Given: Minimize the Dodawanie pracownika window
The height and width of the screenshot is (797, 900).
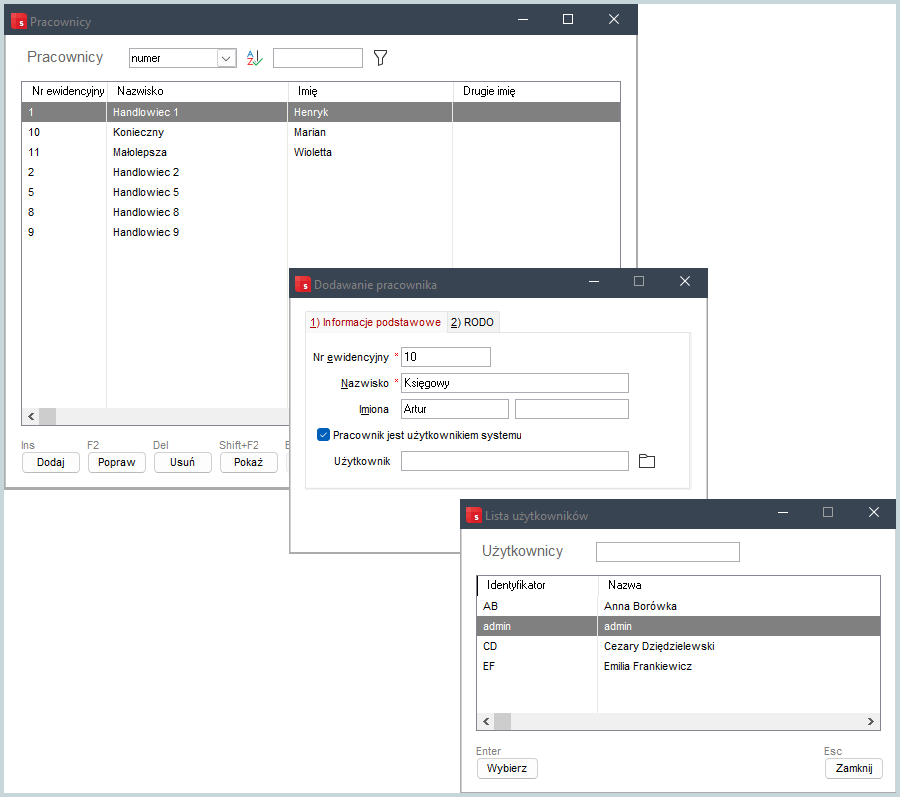Looking at the screenshot, I should coord(593,281).
